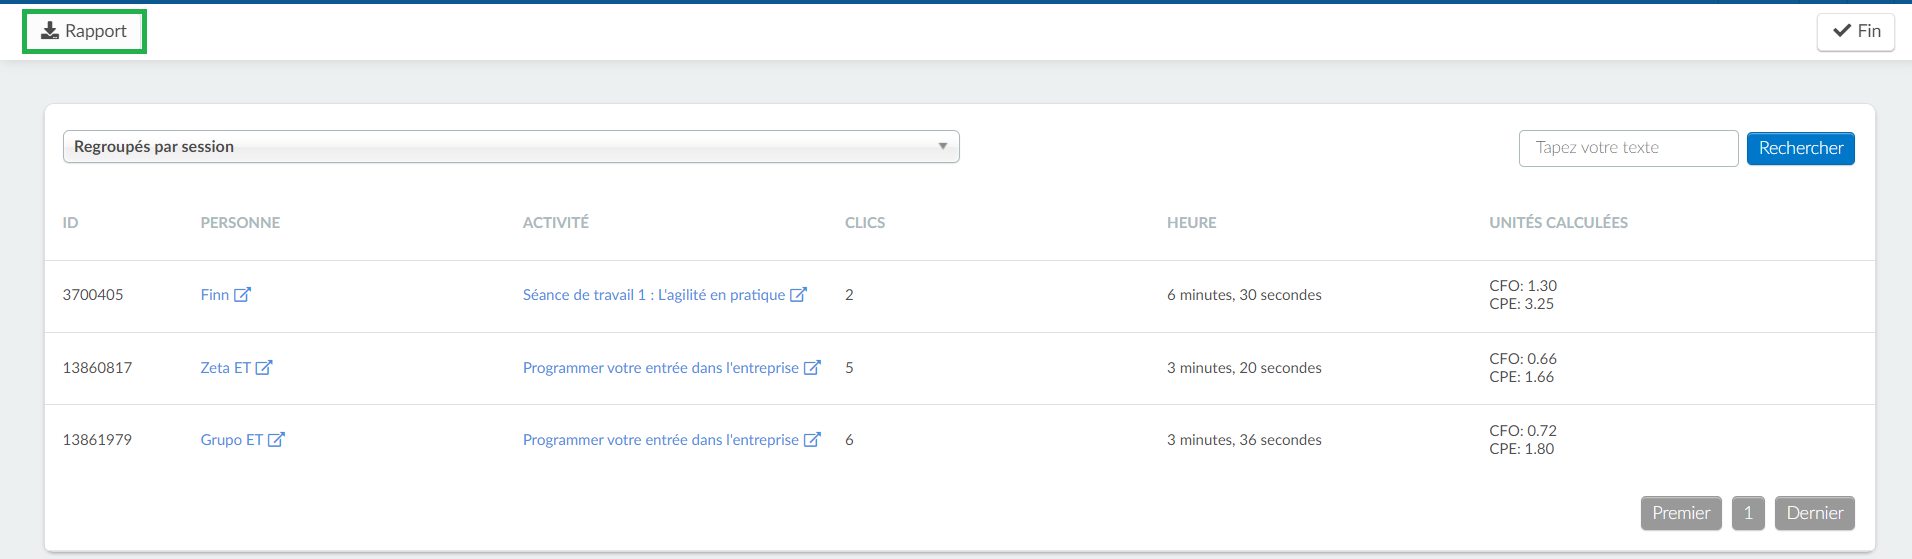
Task: Select page 1 in pagination
Action: pyautogui.click(x=1748, y=513)
